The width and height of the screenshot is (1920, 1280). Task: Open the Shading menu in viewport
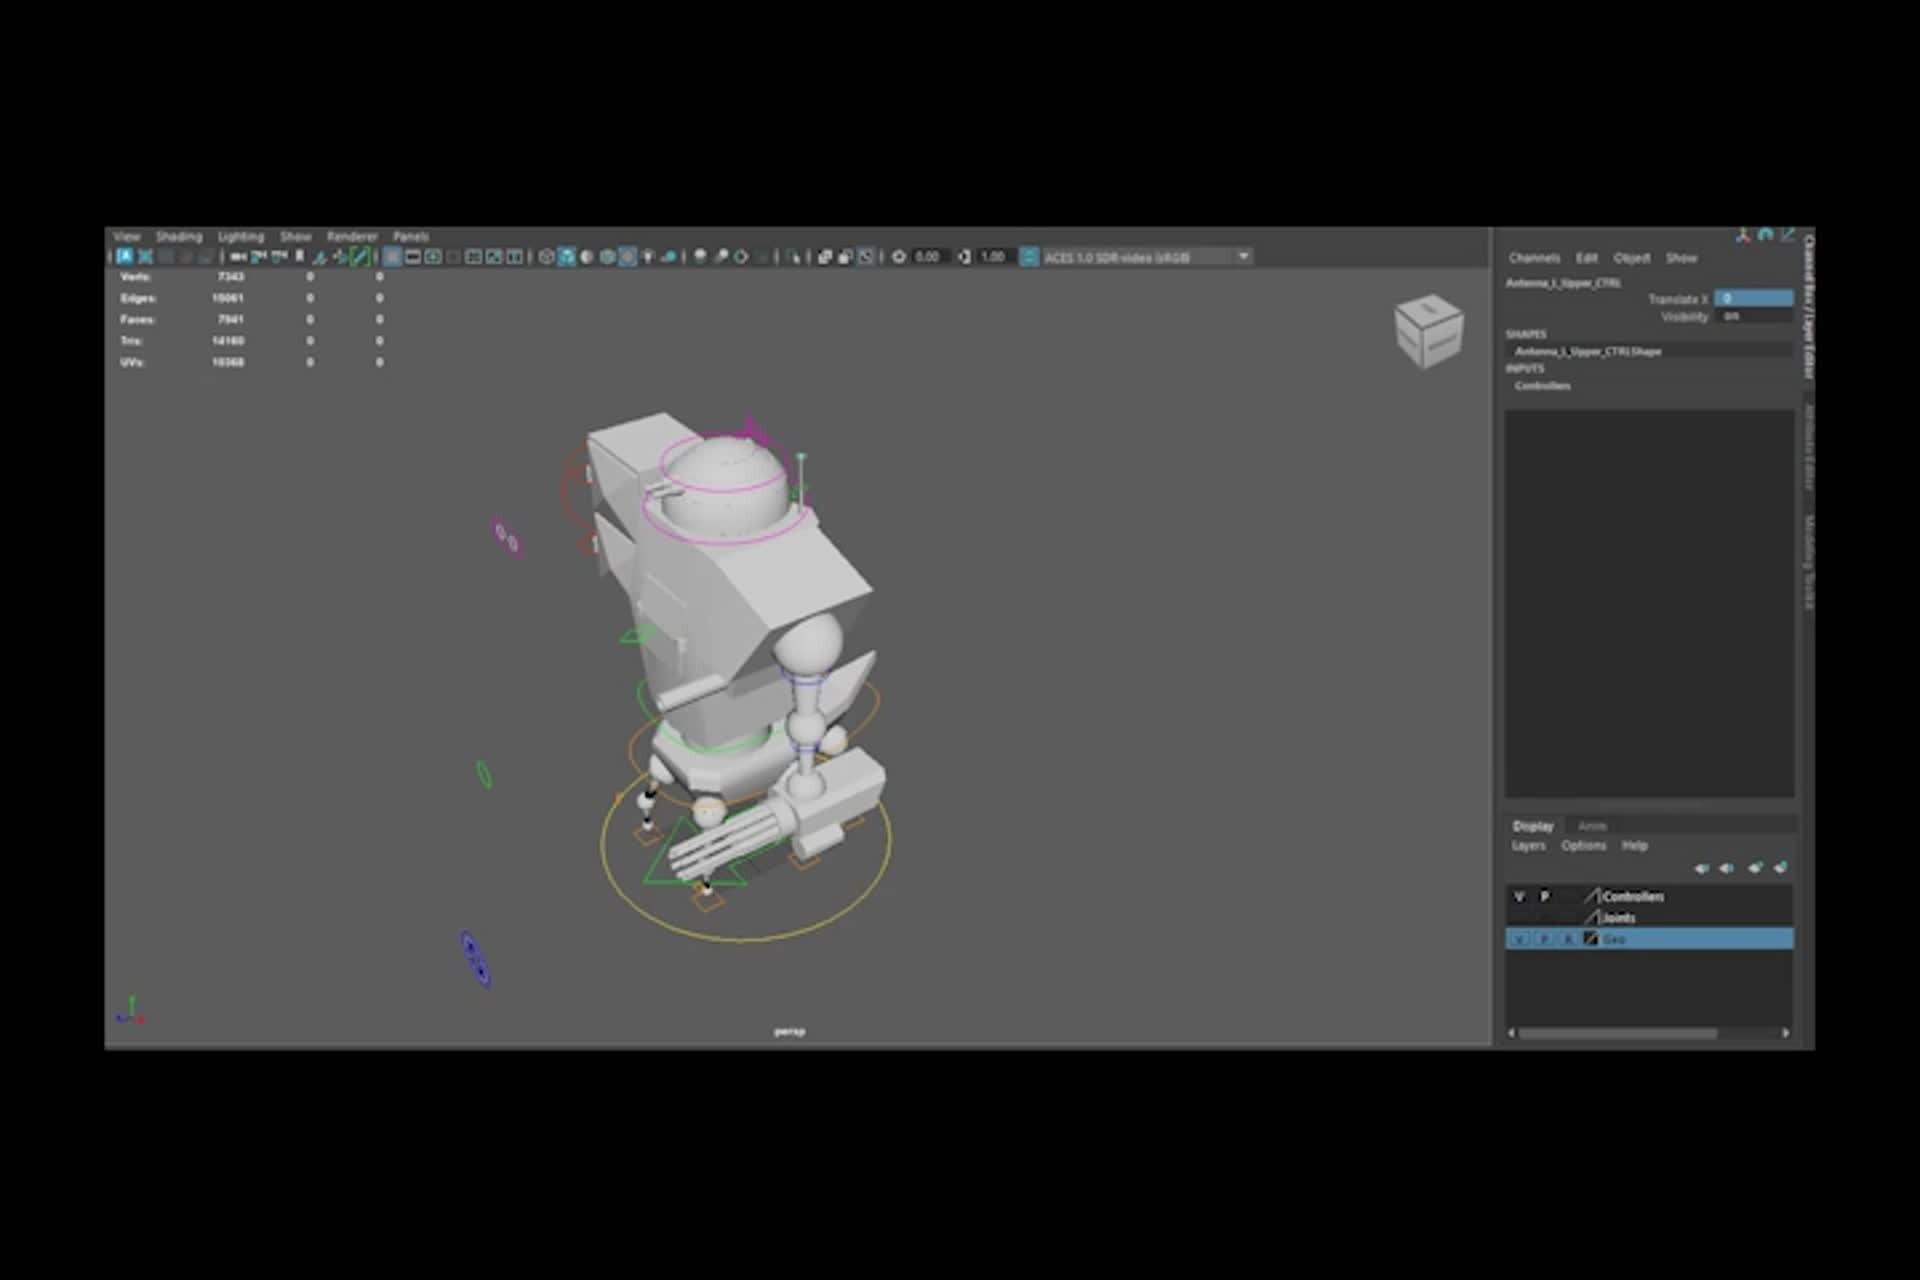point(178,237)
